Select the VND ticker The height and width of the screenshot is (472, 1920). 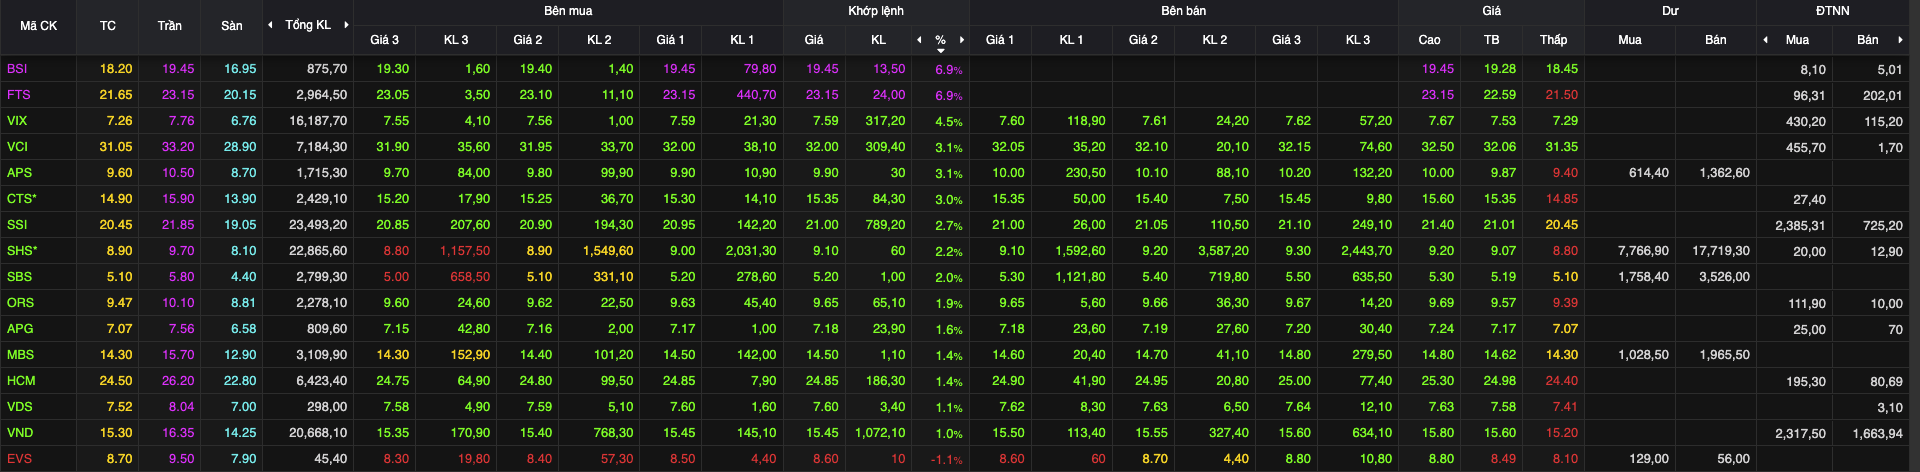(20, 433)
